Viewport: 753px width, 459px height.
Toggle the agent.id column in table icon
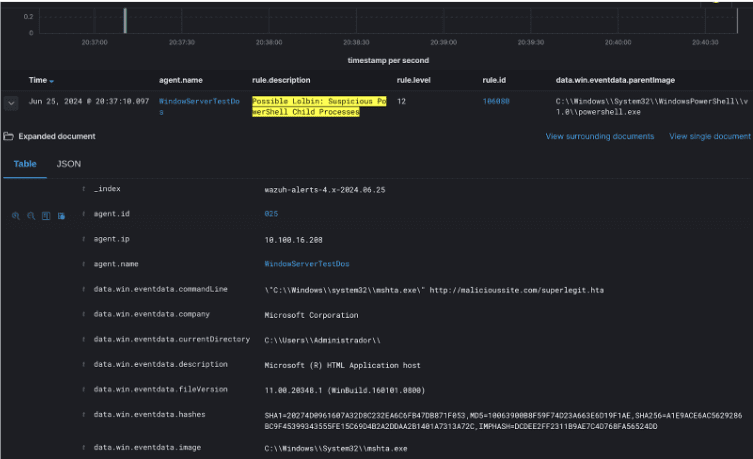tap(46, 215)
